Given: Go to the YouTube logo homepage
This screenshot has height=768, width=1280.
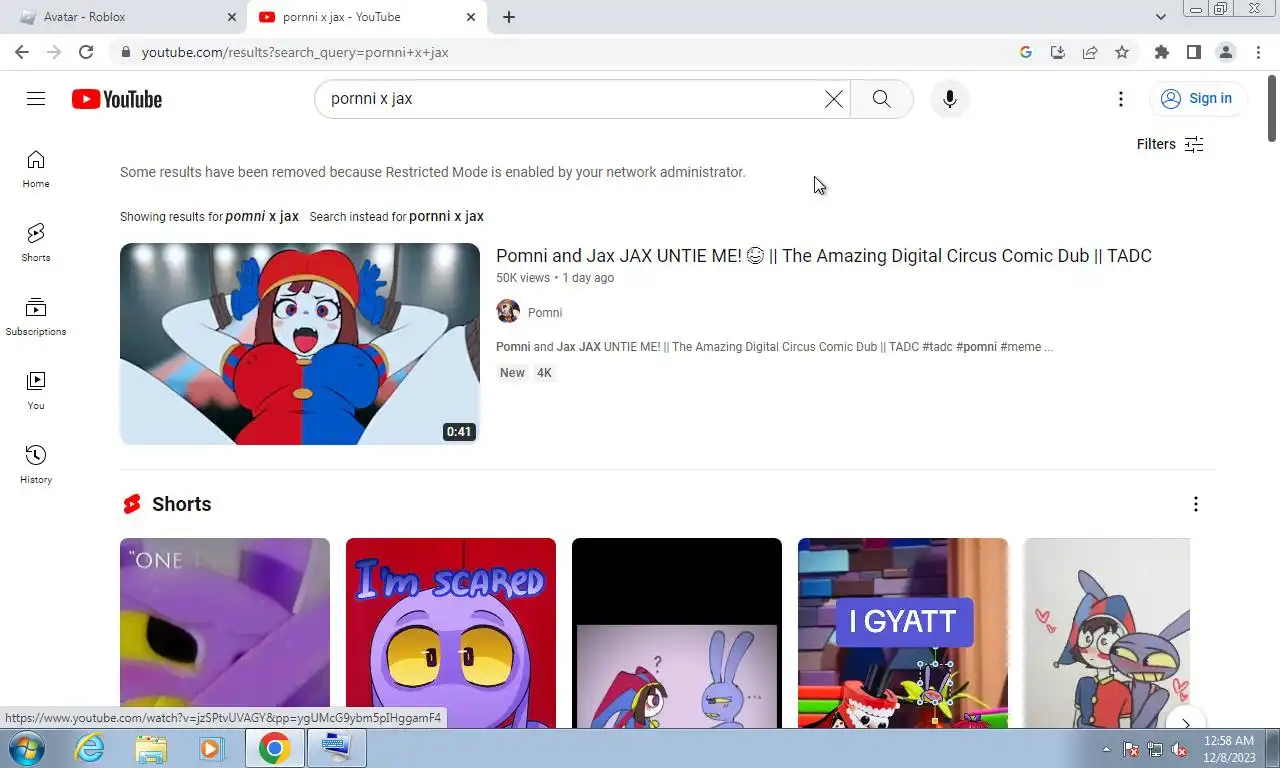Looking at the screenshot, I should 117,99.
